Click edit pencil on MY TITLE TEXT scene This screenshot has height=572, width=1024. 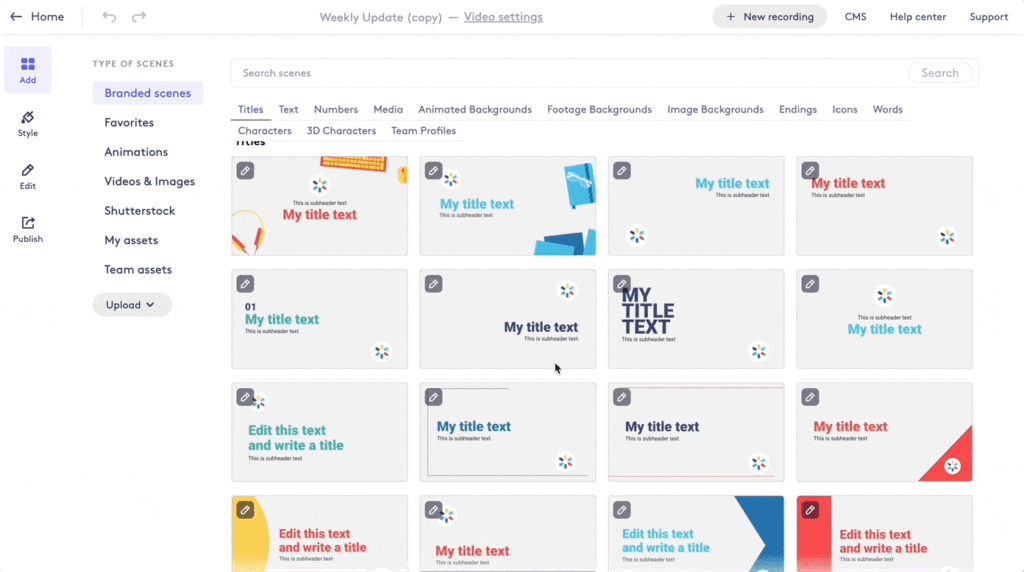[x=621, y=284]
